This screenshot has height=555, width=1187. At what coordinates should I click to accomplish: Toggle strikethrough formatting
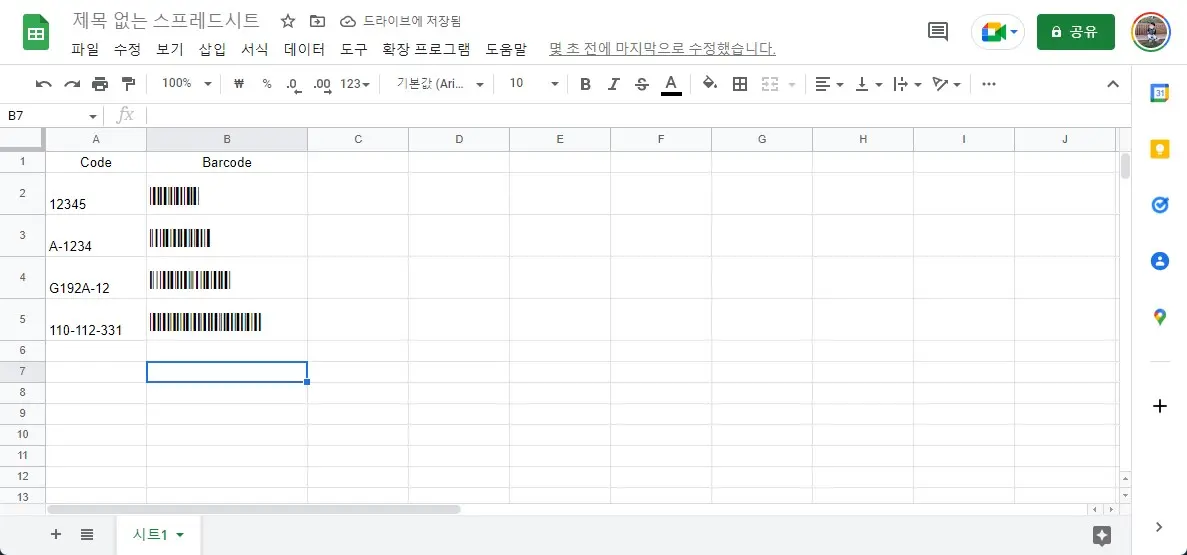(642, 84)
